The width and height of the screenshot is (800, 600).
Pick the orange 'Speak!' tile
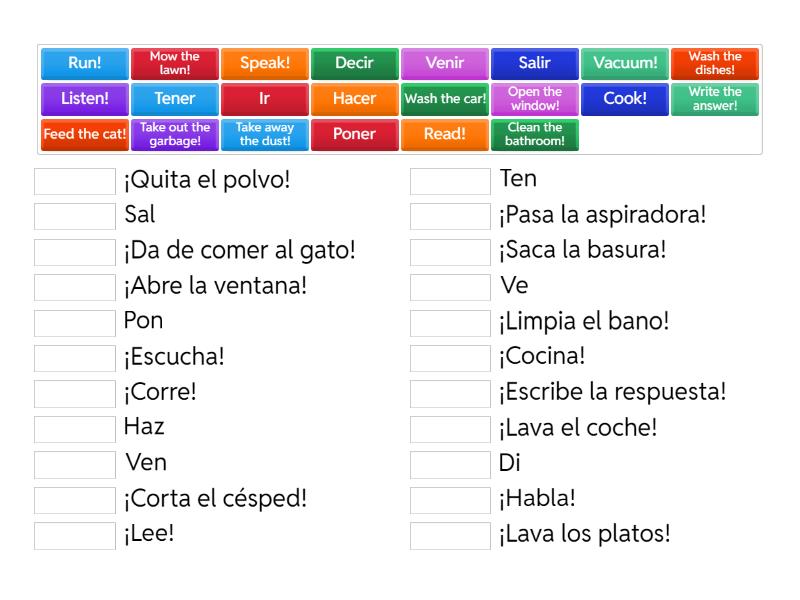[x=265, y=64]
